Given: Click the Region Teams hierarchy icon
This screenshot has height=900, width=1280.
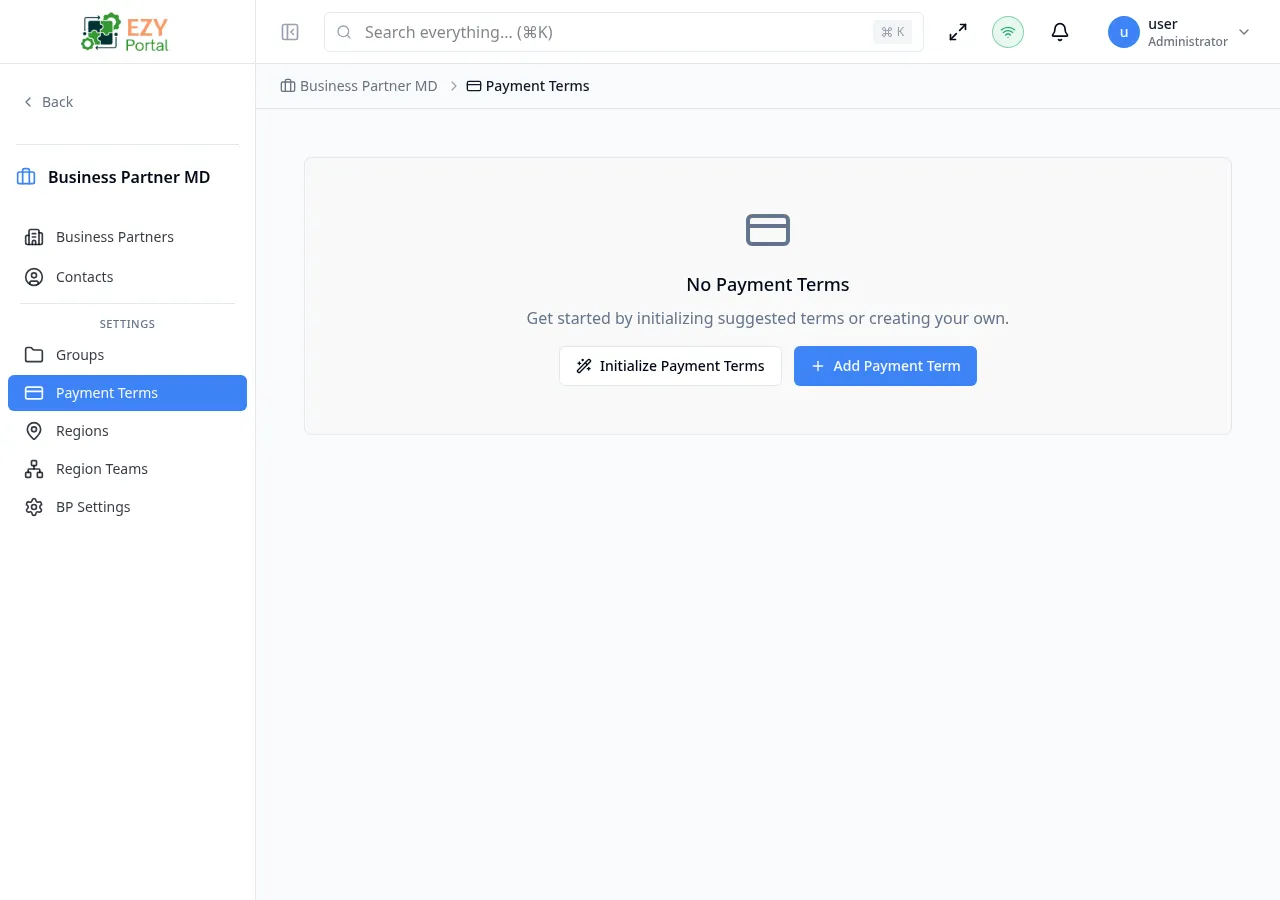Looking at the screenshot, I should [34, 468].
